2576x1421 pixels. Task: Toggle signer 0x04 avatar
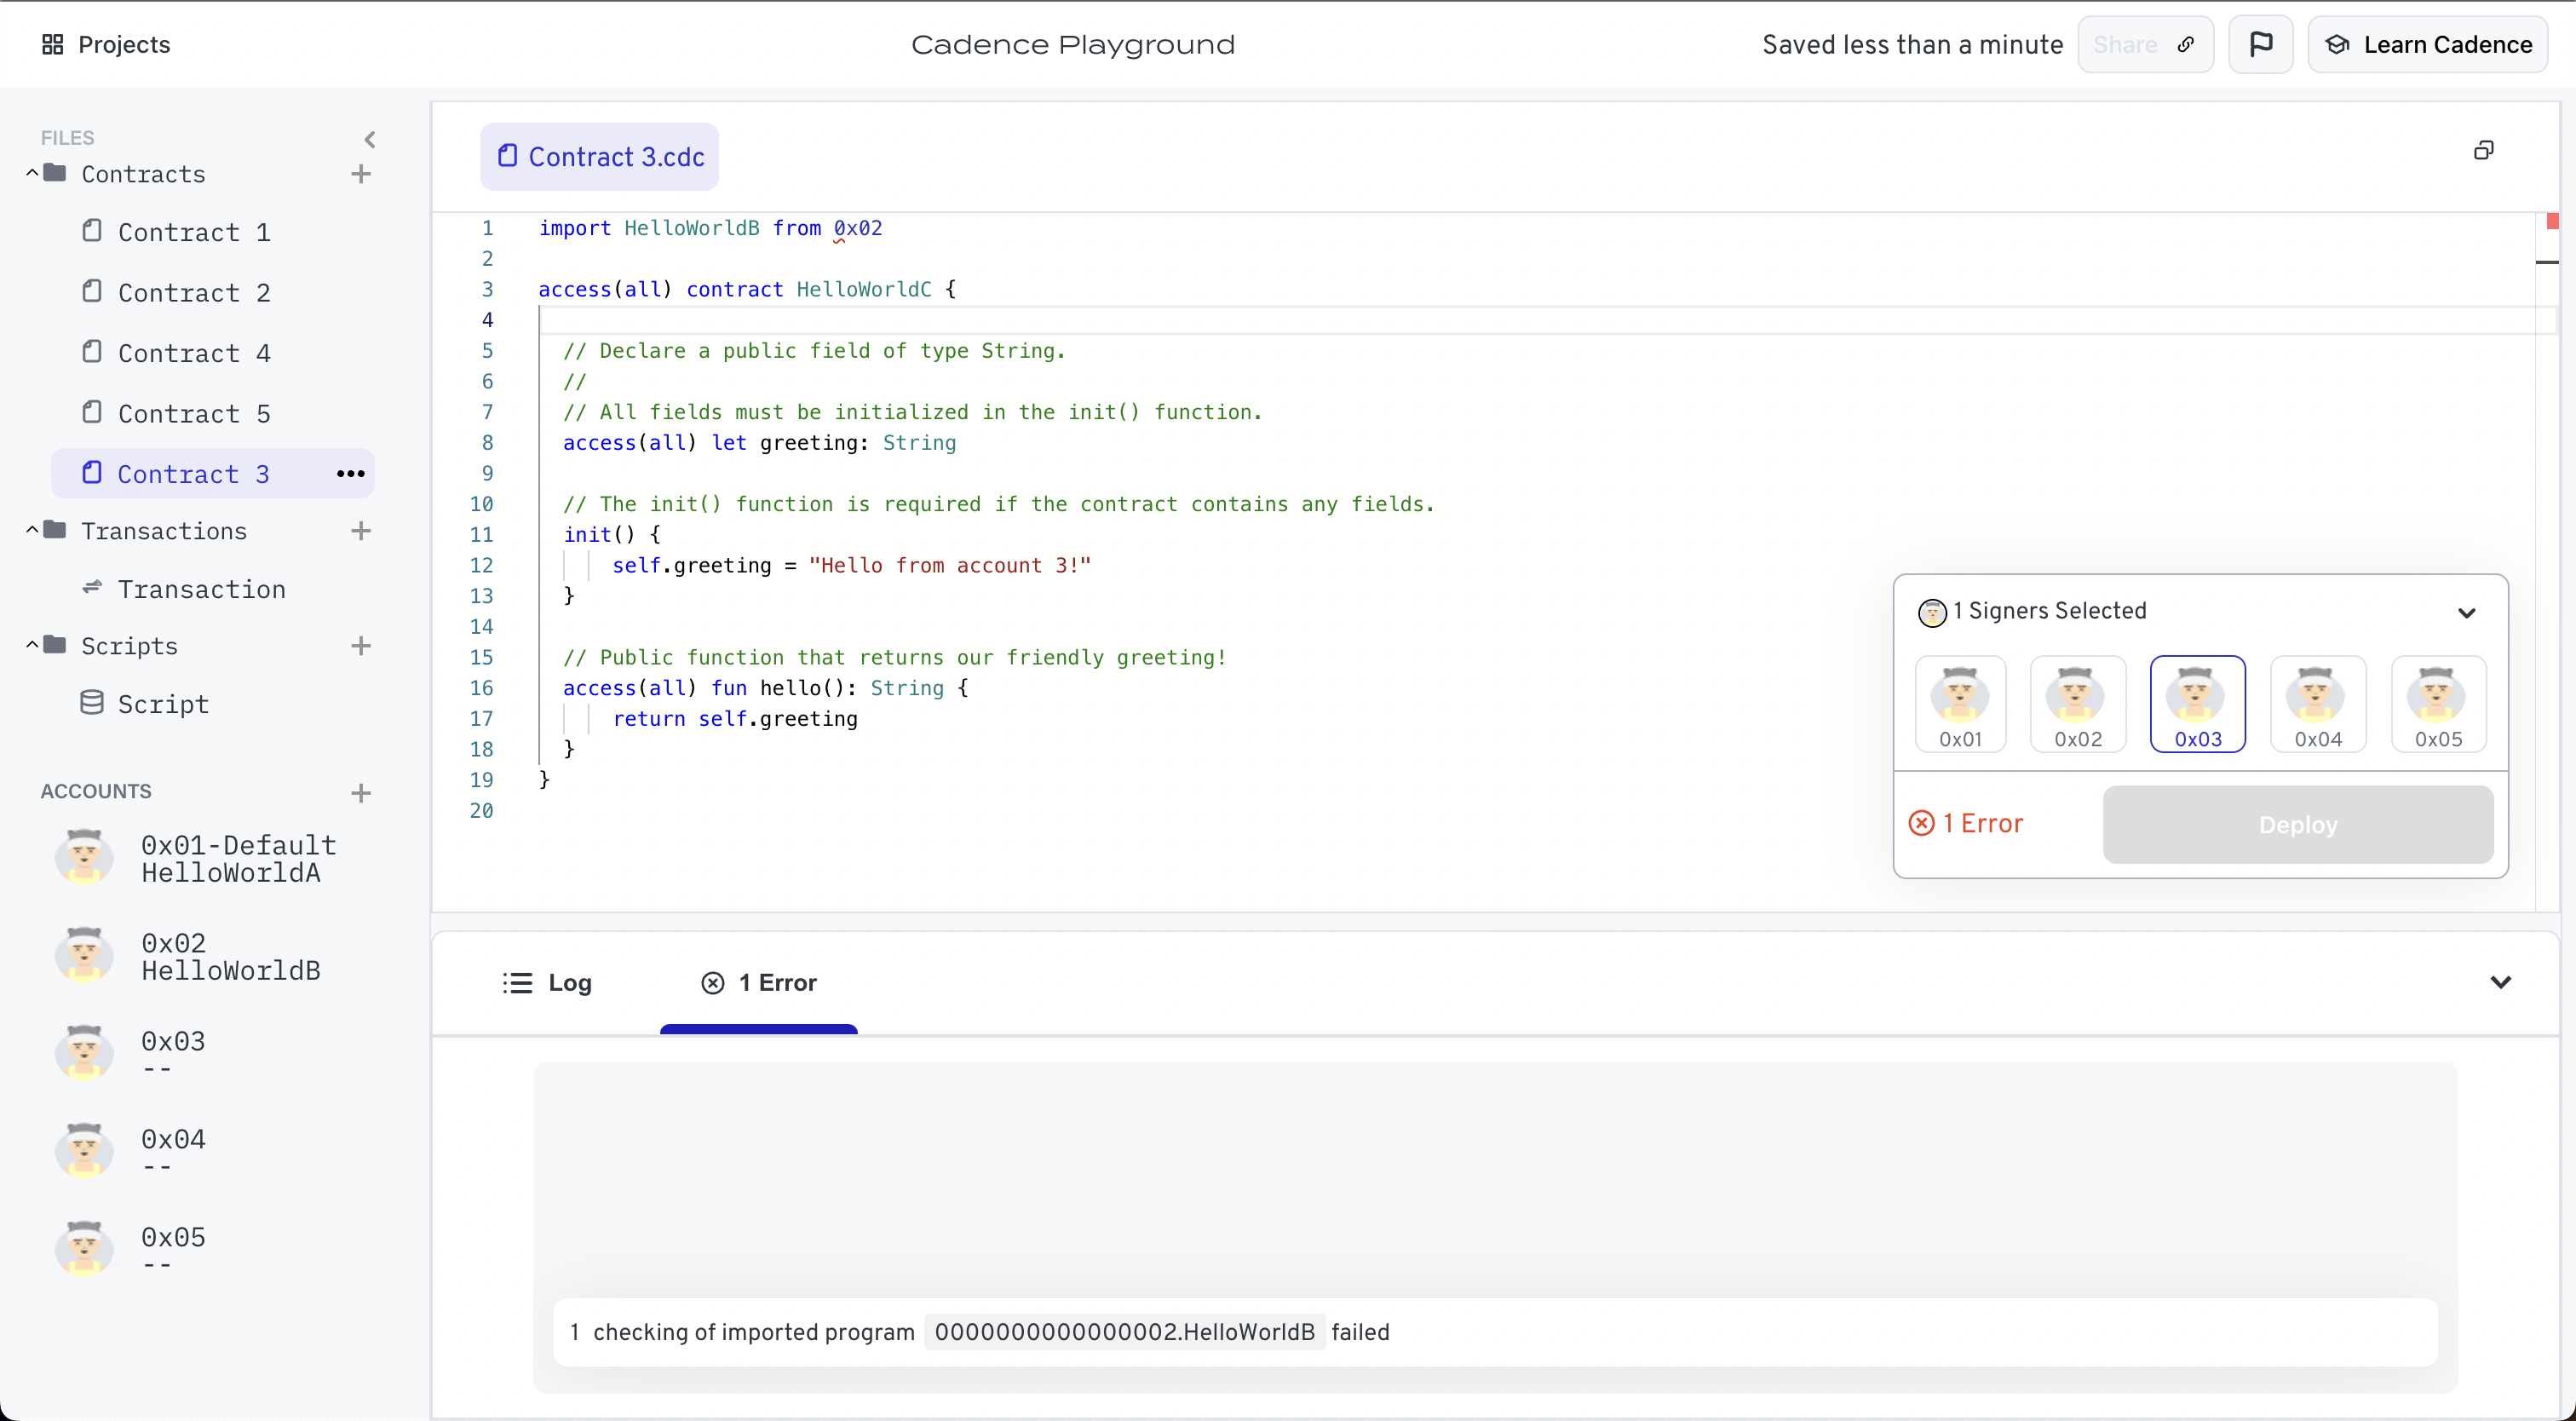(x=2318, y=705)
